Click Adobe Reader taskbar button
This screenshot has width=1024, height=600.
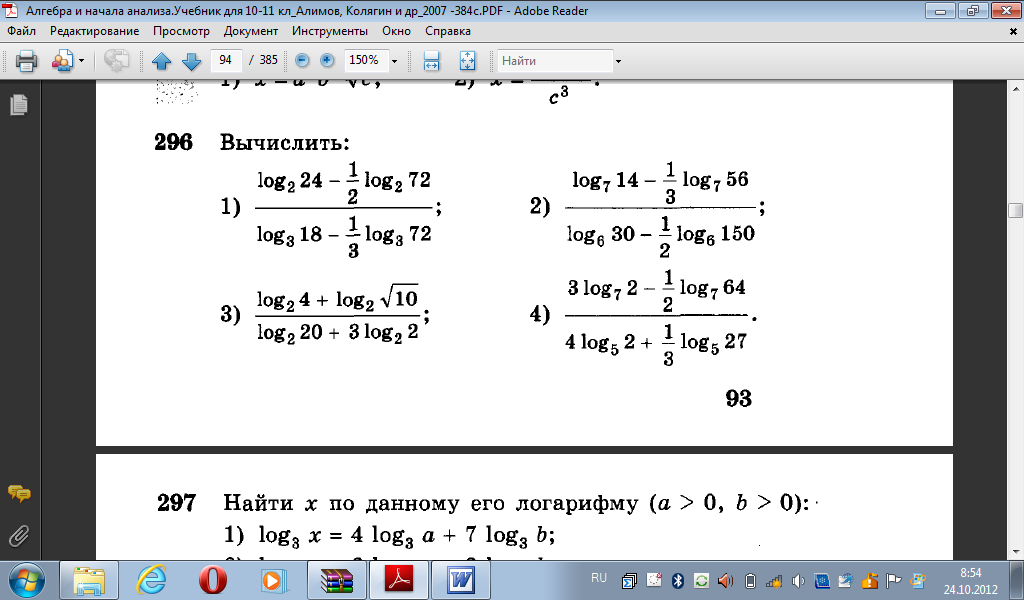pyautogui.click(x=399, y=580)
